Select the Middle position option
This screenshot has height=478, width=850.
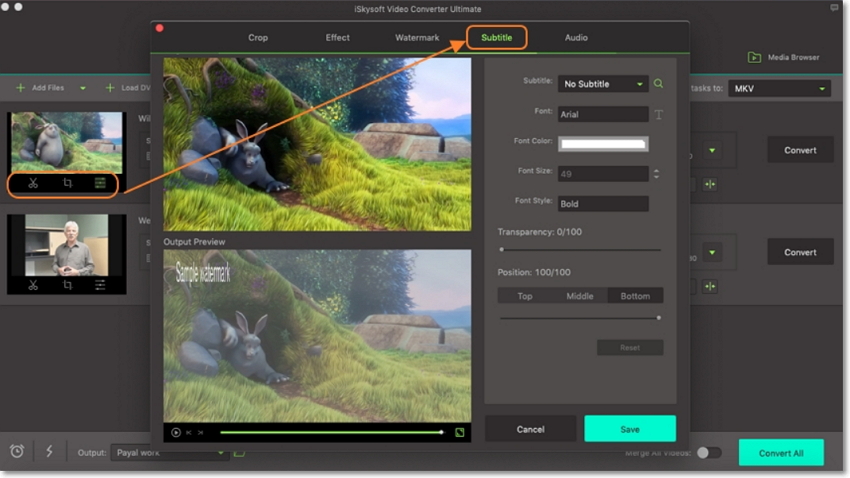[x=579, y=296]
